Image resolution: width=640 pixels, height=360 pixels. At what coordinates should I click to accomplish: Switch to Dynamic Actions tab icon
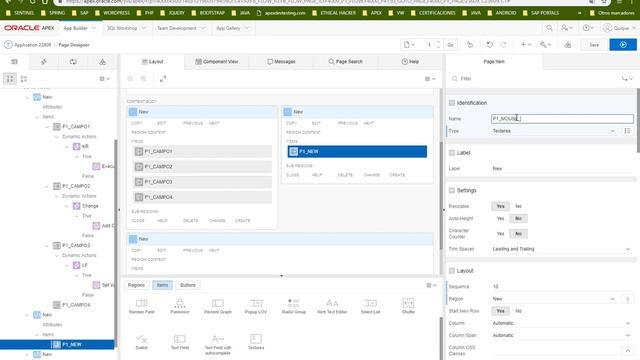[44, 62]
